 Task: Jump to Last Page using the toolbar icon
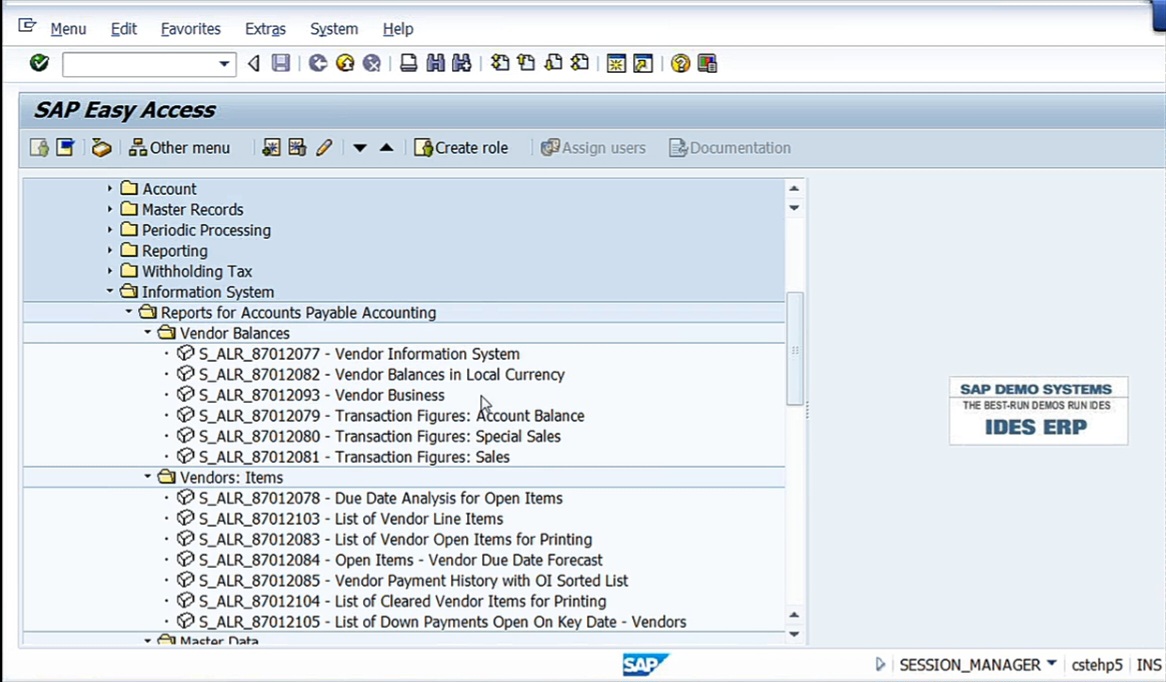point(580,63)
